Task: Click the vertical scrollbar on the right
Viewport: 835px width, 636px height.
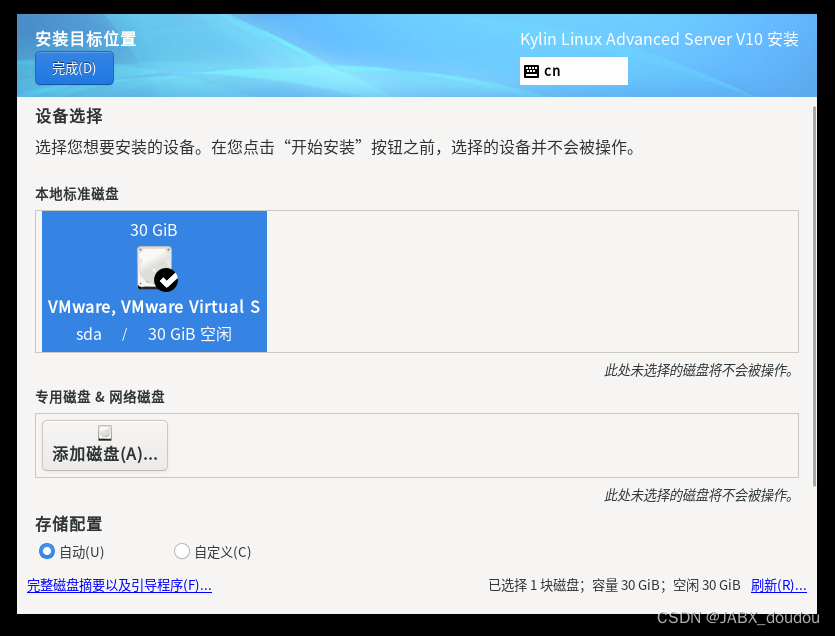Action: [814, 296]
